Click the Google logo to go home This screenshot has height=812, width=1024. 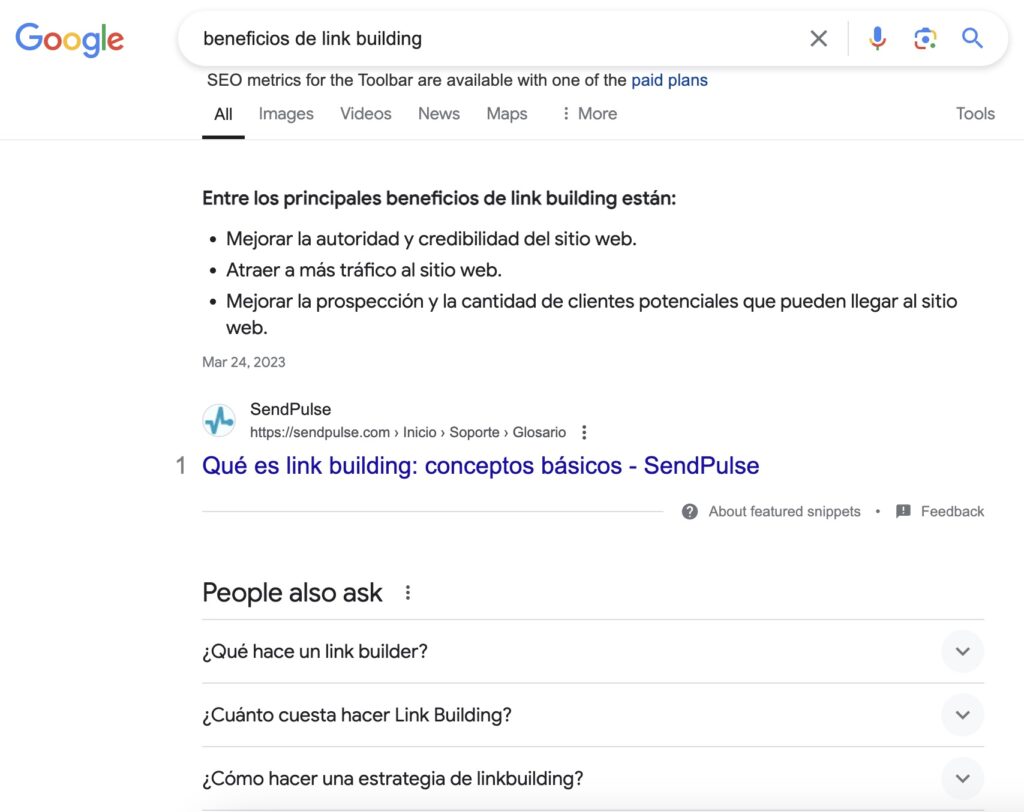click(69, 40)
